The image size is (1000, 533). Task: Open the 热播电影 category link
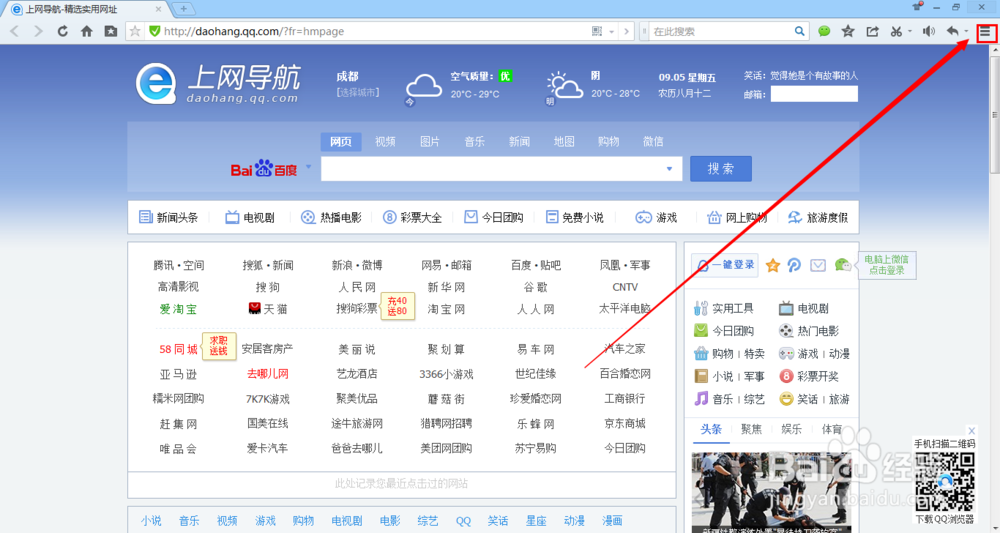point(331,217)
